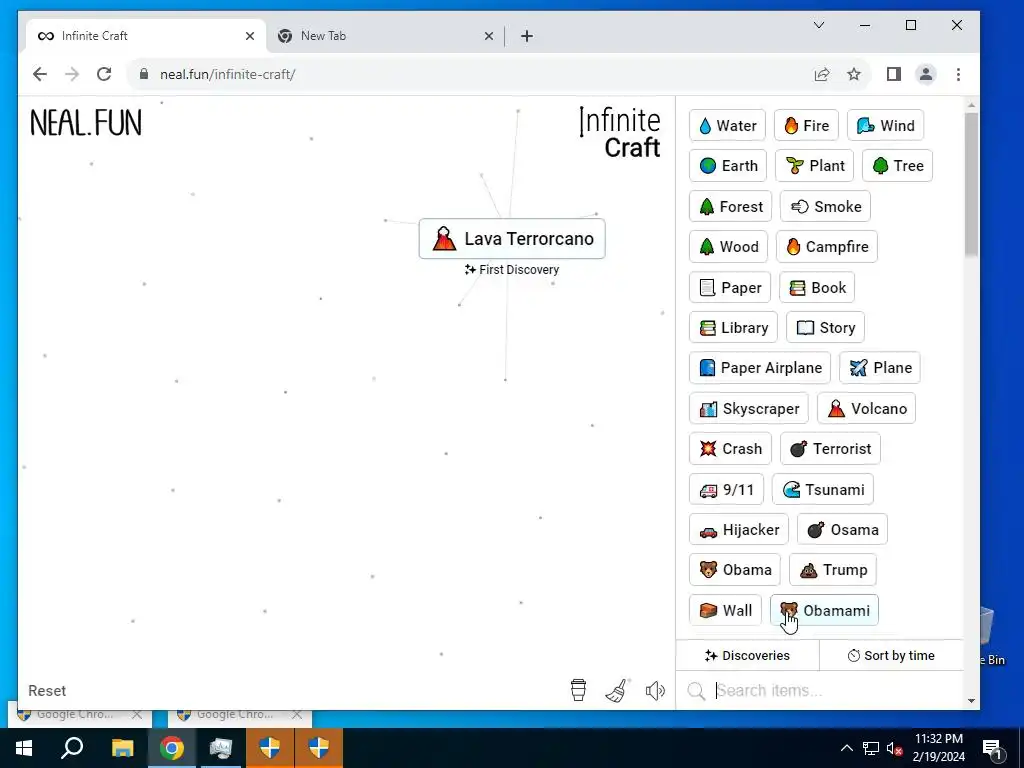Pick the Earth element

pos(728,166)
